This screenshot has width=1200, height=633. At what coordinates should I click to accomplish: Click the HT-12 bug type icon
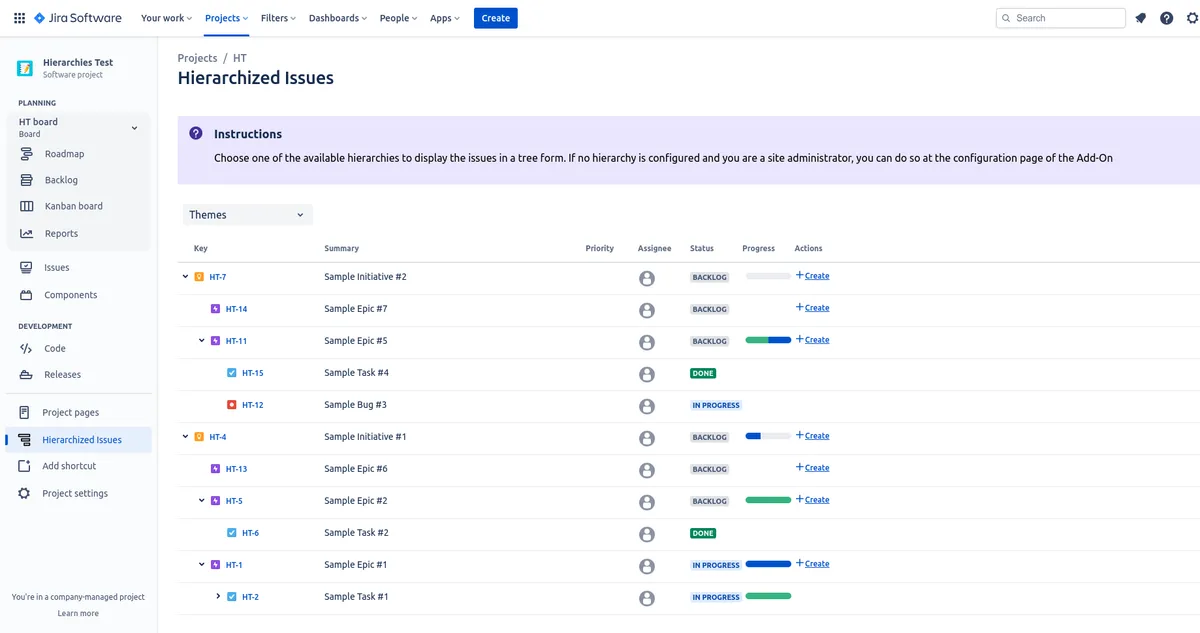click(x=231, y=405)
